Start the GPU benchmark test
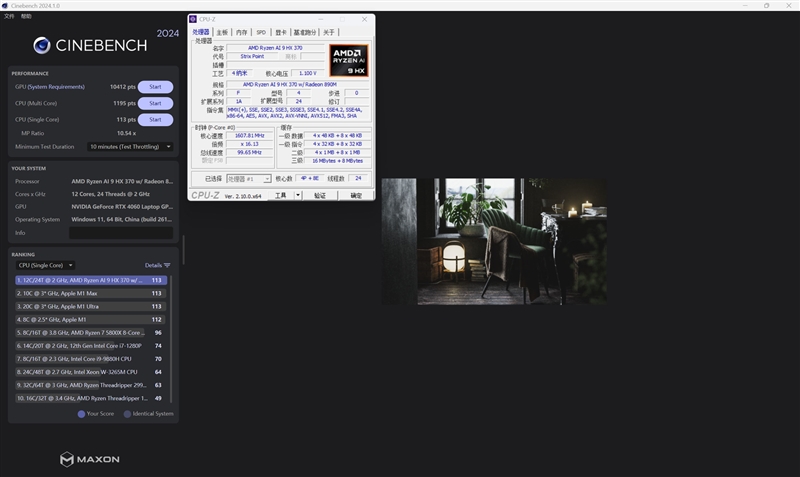This screenshot has height=477, width=800. [x=155, y=87]
